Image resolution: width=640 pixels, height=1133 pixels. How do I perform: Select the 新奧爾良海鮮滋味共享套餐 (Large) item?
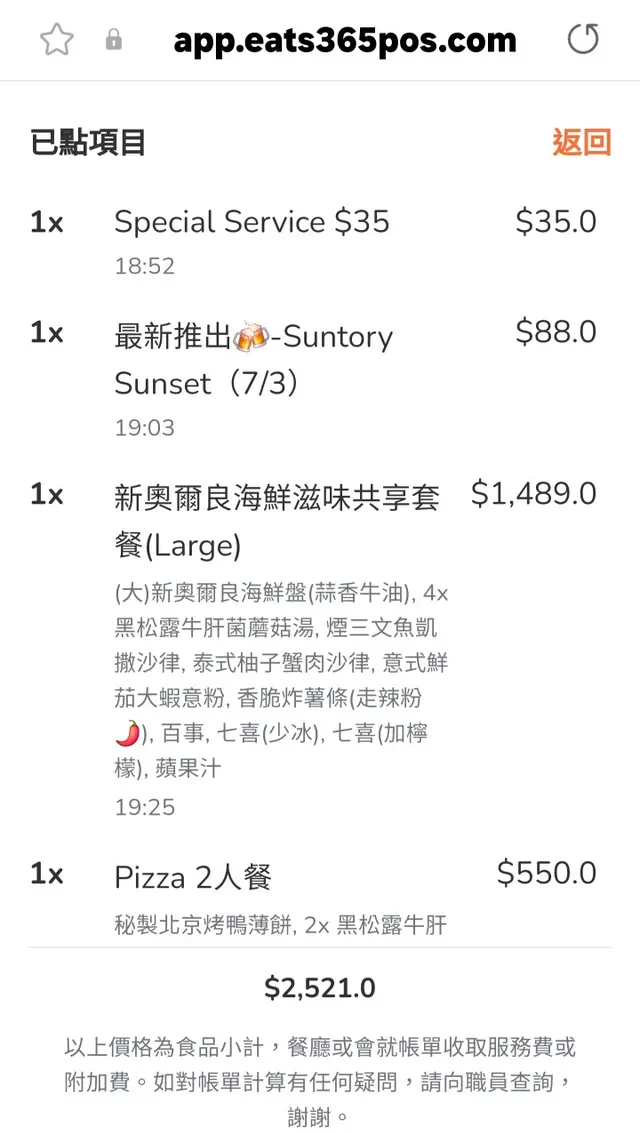(x=277, y=521)
